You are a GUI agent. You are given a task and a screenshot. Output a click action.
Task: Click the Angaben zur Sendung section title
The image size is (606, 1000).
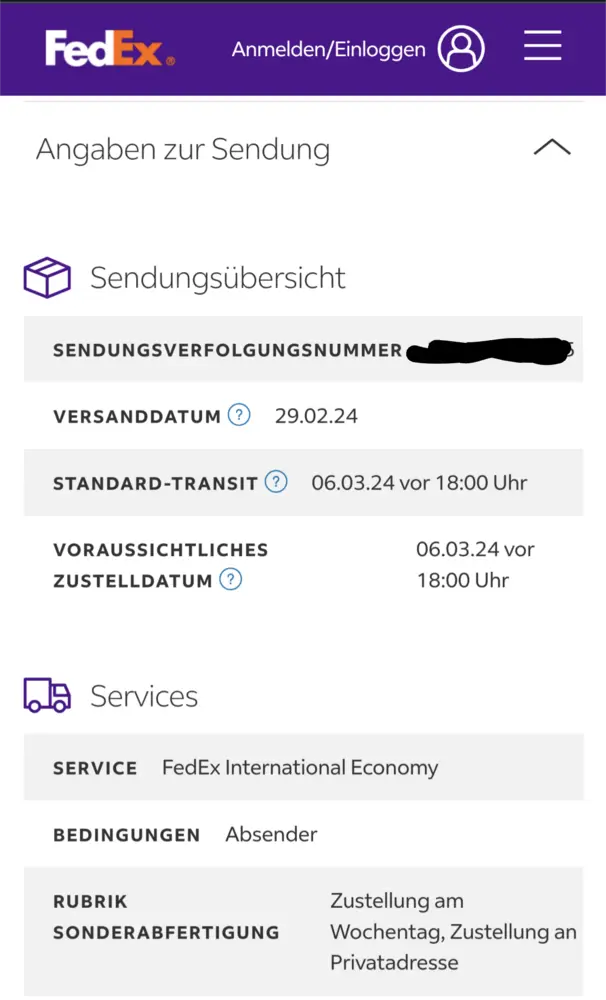click(183, 150)
